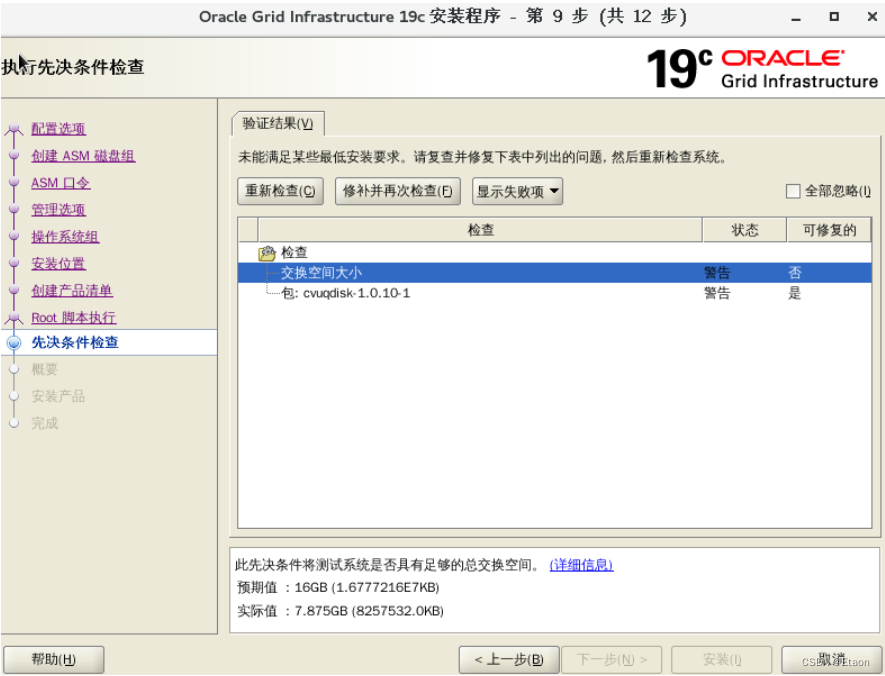Screen dimensions: 885x676
Task: Select the 交换空间大小 check row
Action: 321,272
